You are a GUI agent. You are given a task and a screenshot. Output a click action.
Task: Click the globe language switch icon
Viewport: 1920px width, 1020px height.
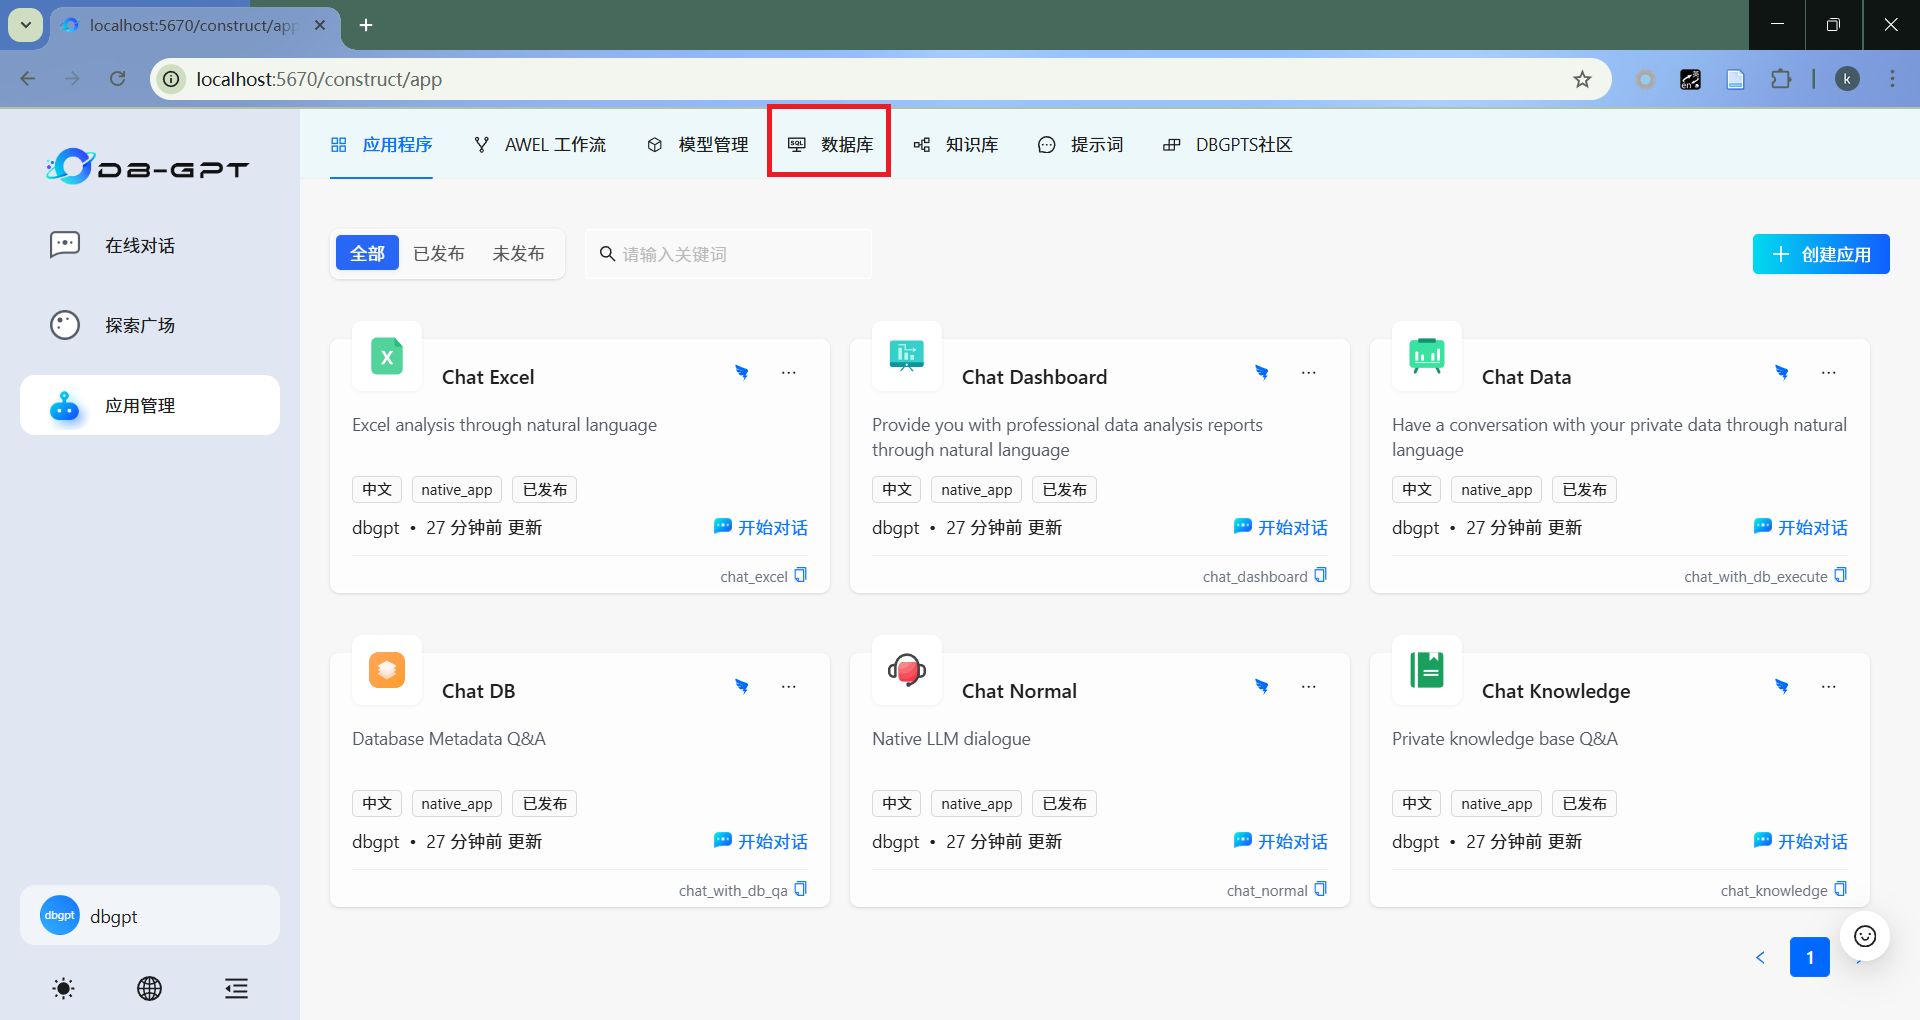point(149,989)
